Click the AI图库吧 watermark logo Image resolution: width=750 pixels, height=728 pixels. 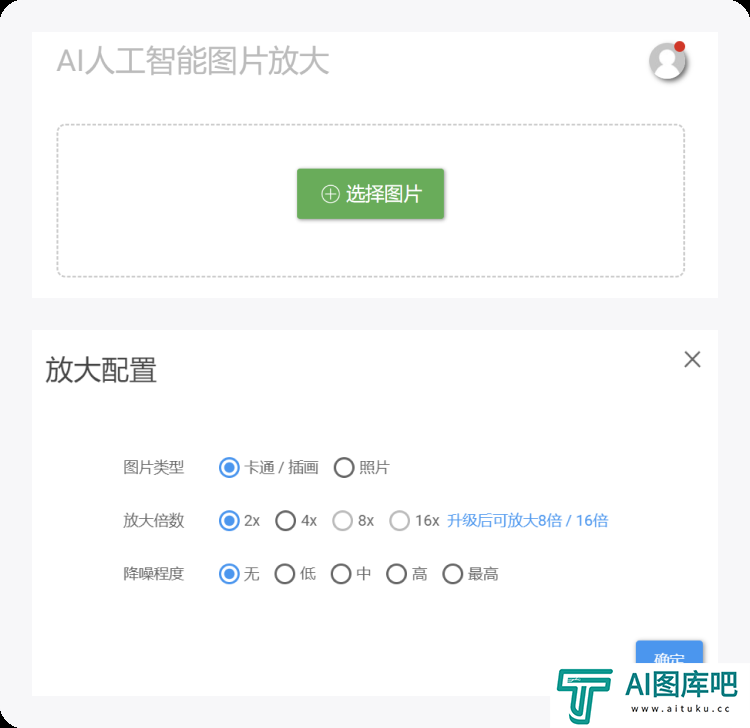point(649,695)
